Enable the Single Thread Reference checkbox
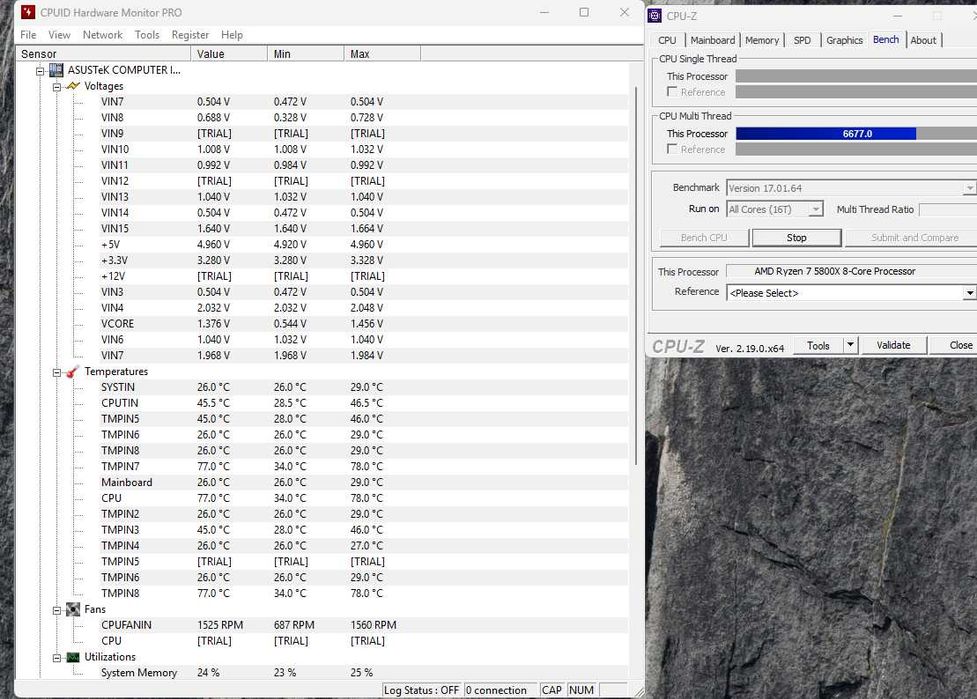Image resolution: width=977 pixels, height=699 pixels. click(x=673, y=92)
